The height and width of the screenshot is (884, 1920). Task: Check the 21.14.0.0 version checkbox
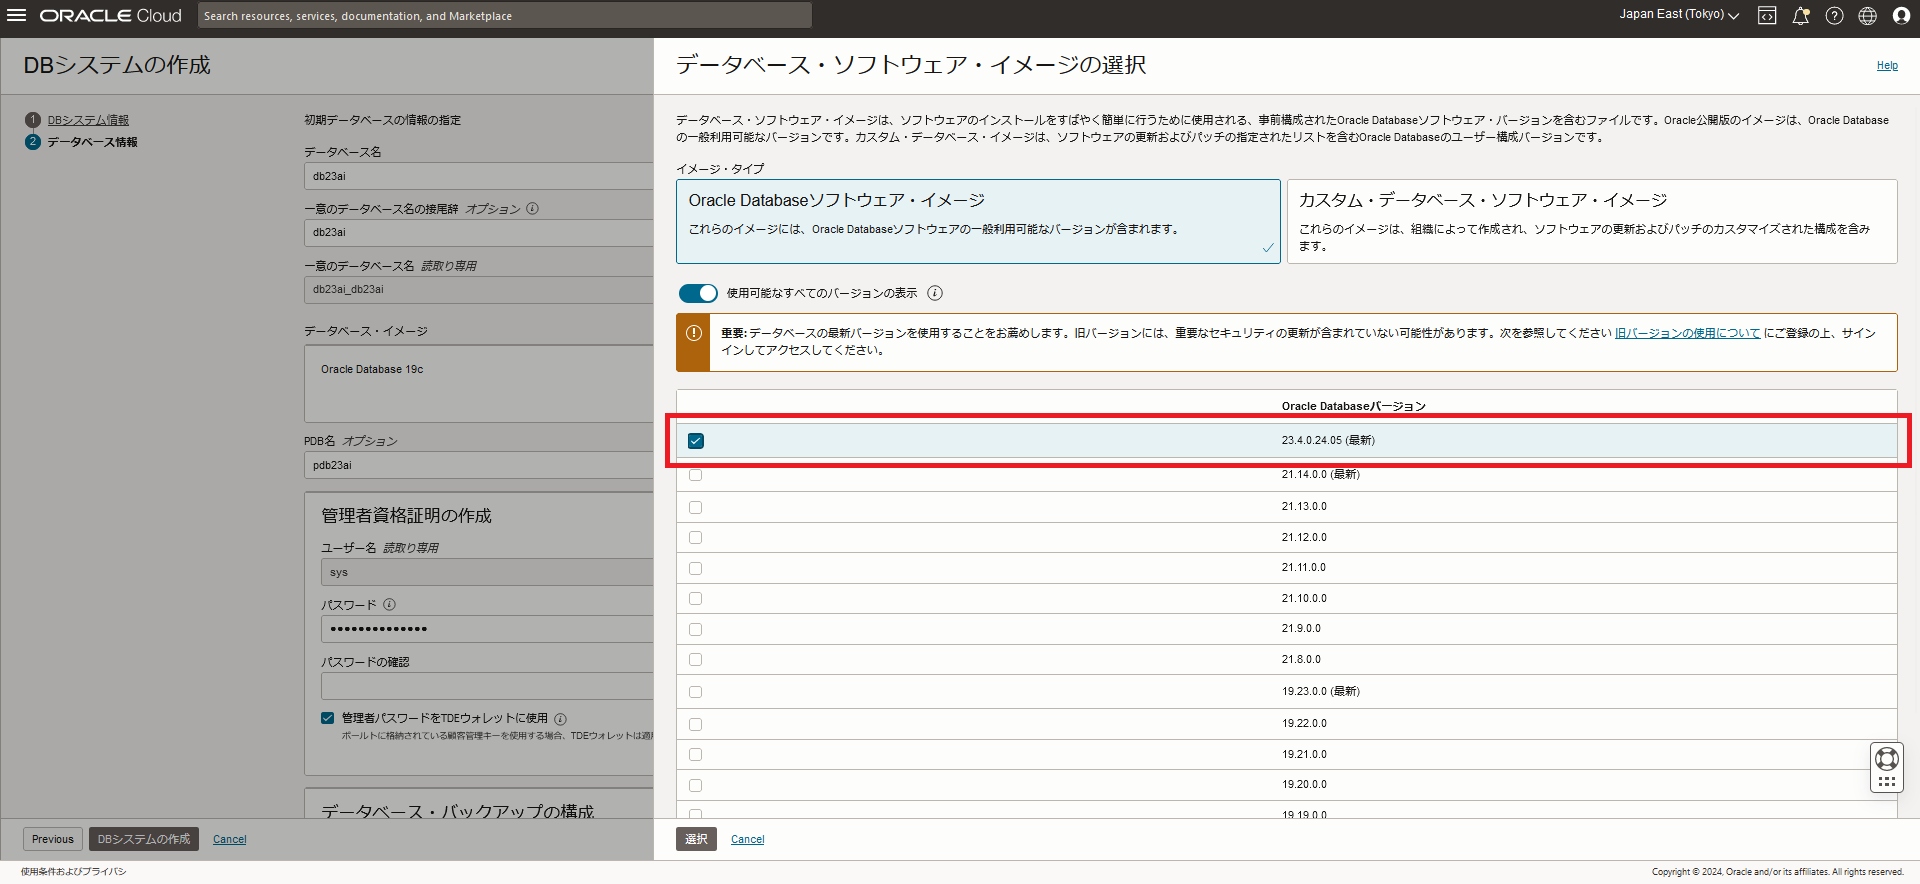[x=696, y=474]
